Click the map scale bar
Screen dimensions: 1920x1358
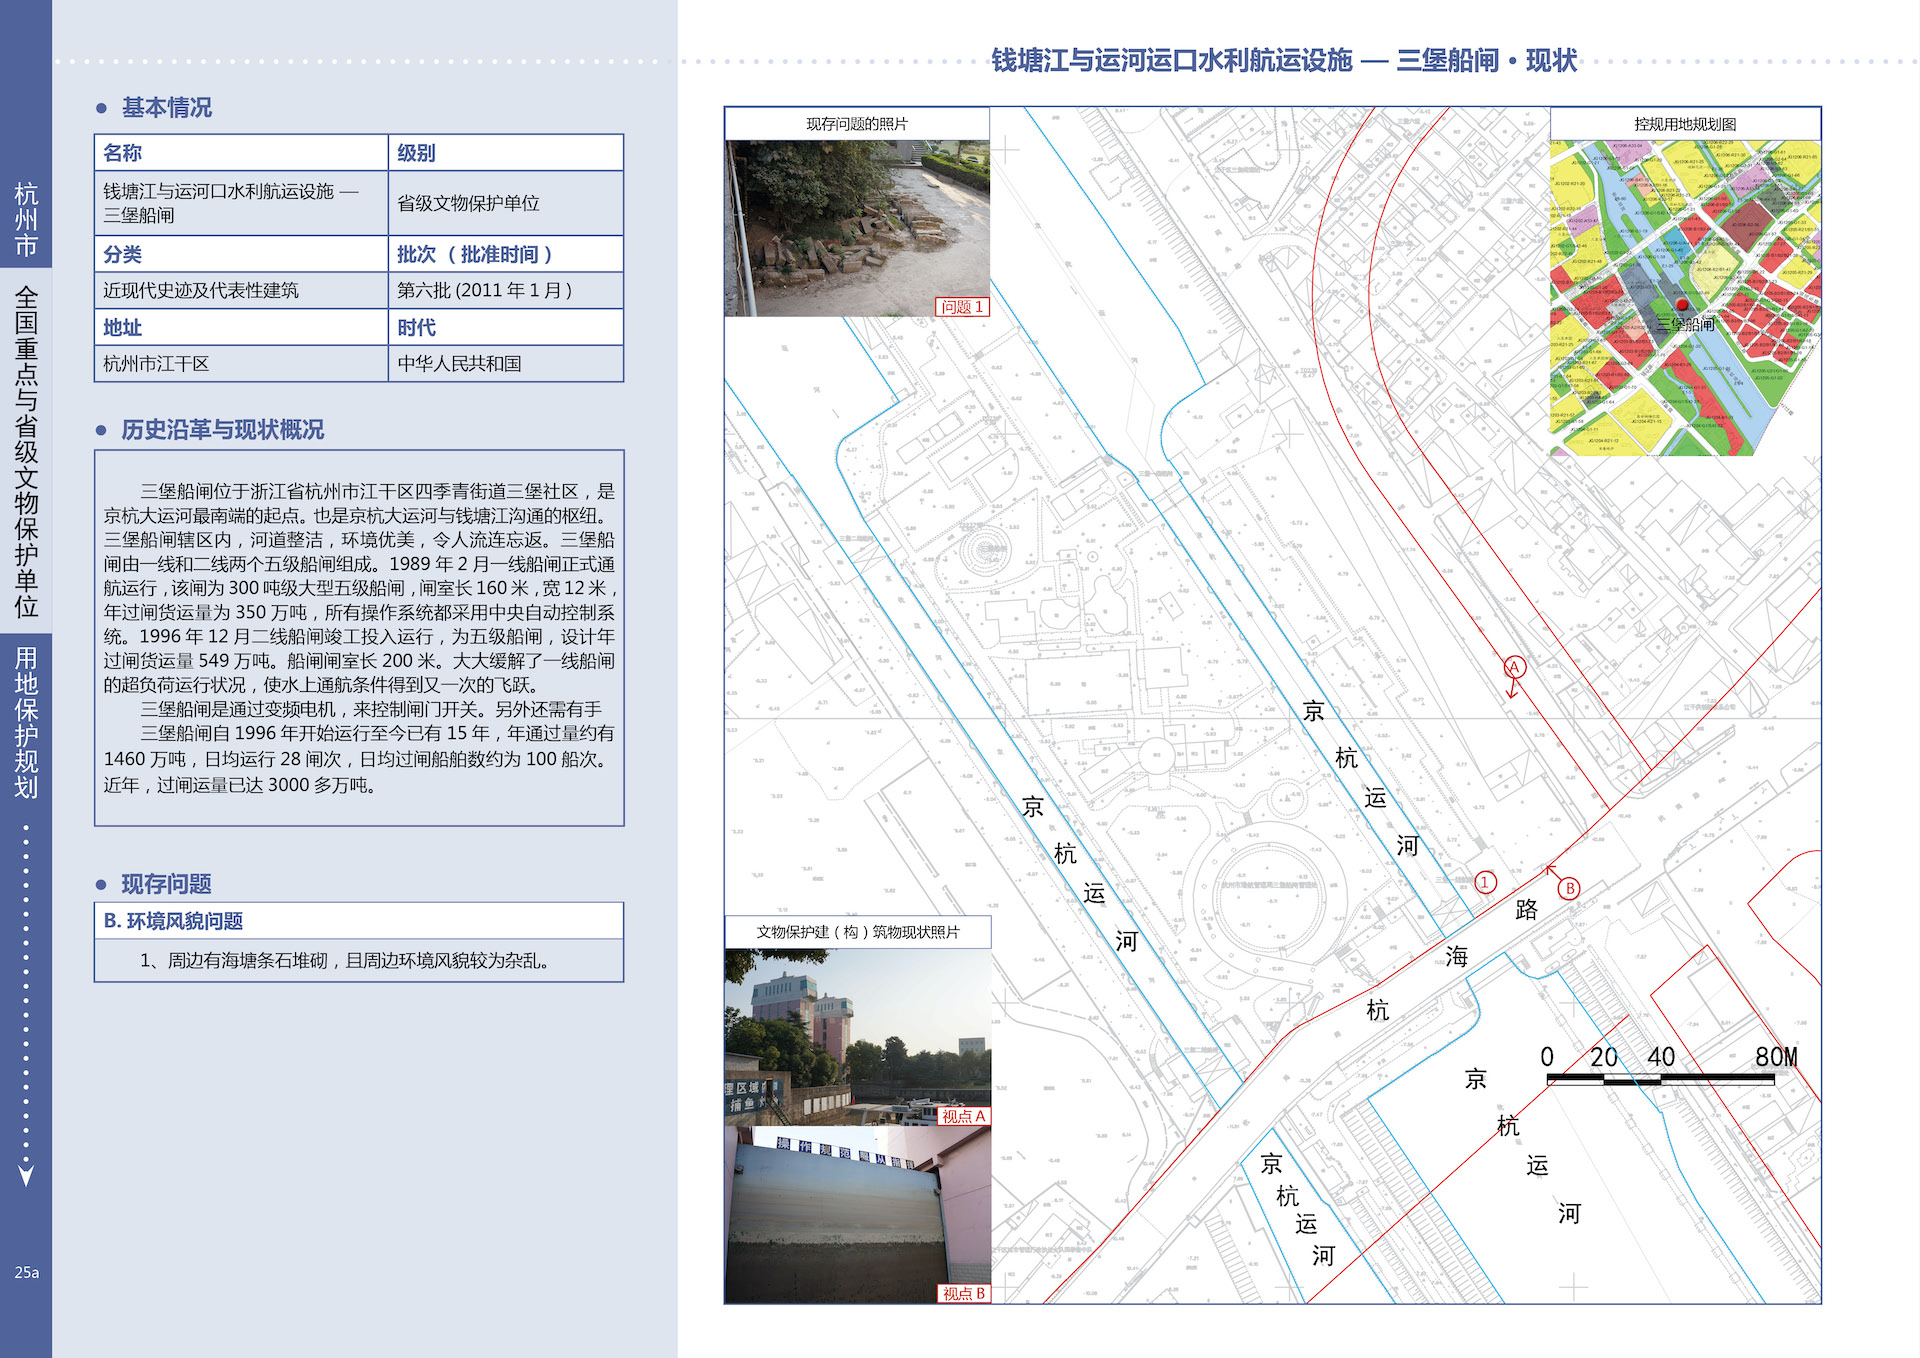pyautogui.click(x=1661, y=1079)
